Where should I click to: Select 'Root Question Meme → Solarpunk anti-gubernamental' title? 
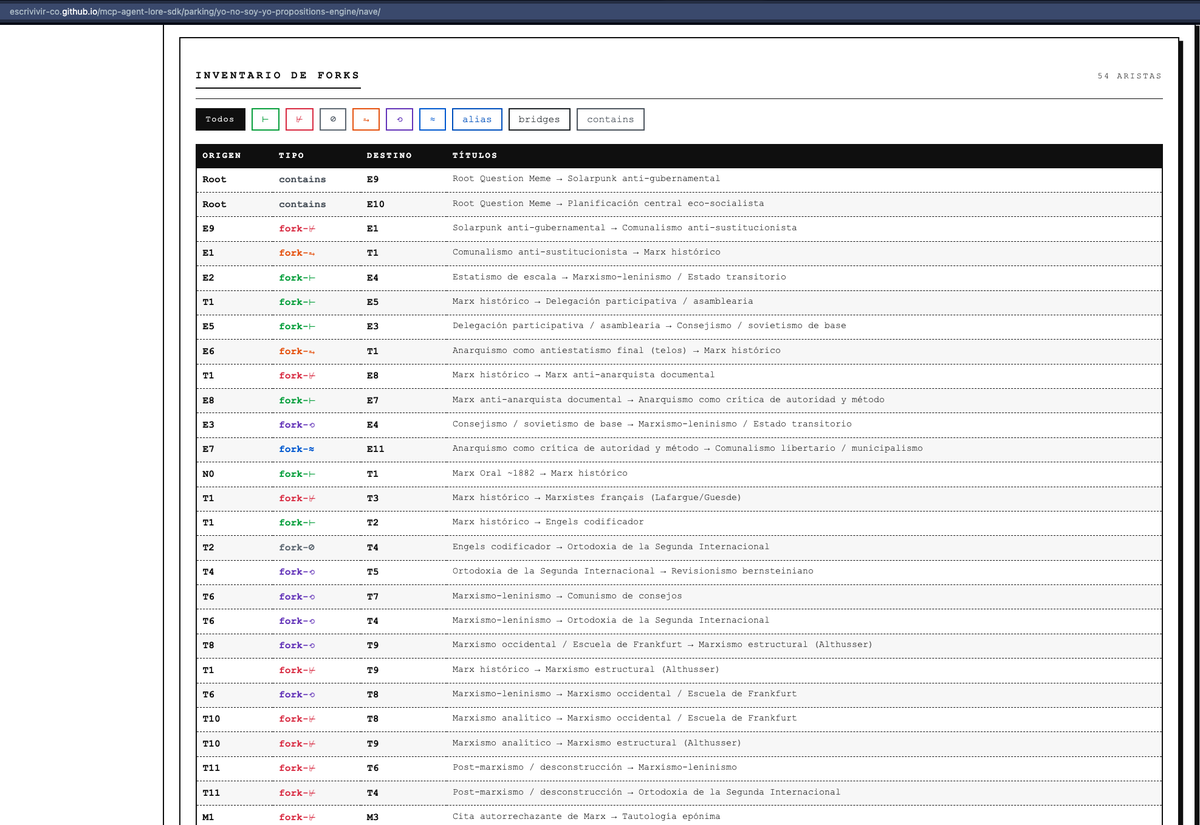click(x=586, y=179)
